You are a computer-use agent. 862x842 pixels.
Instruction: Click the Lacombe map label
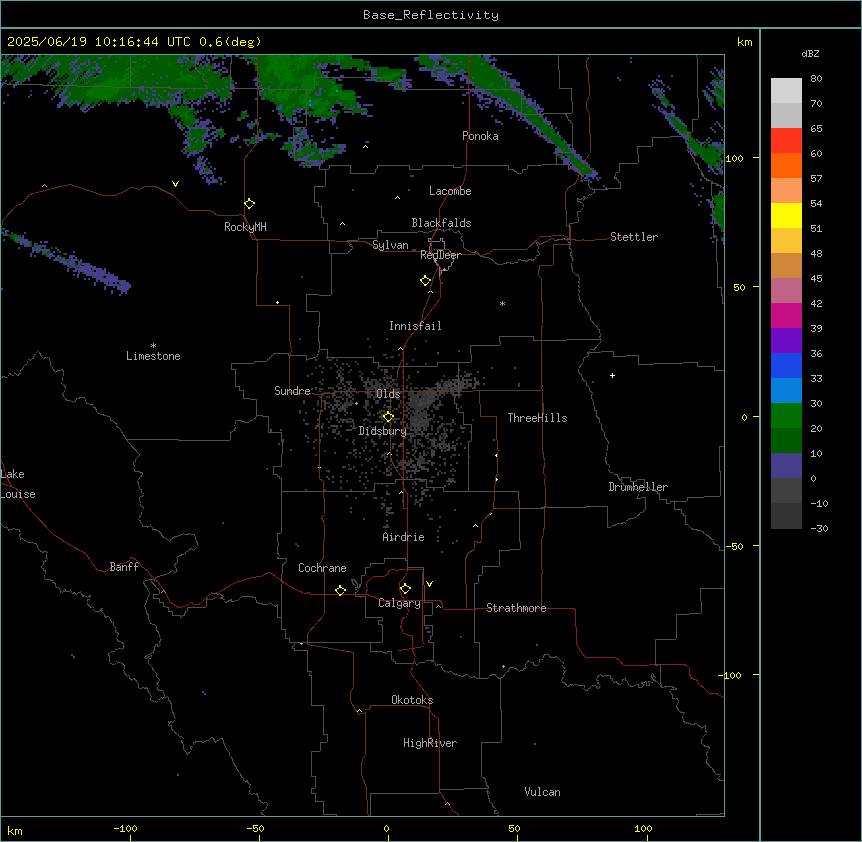450,191
